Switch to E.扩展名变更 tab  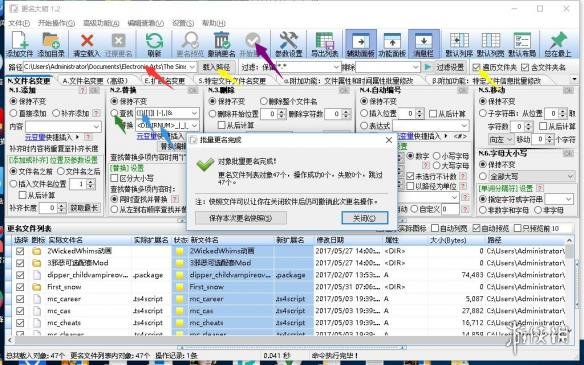164,80
